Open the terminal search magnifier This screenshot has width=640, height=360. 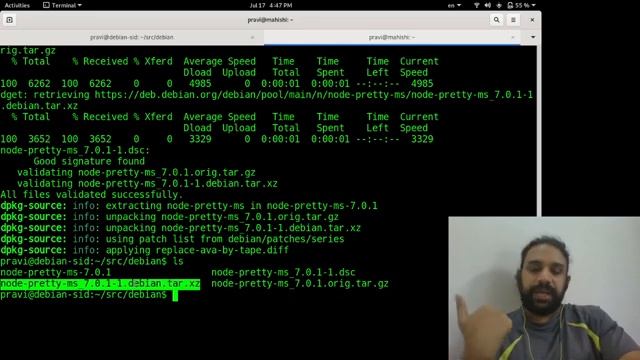(496, 20)
